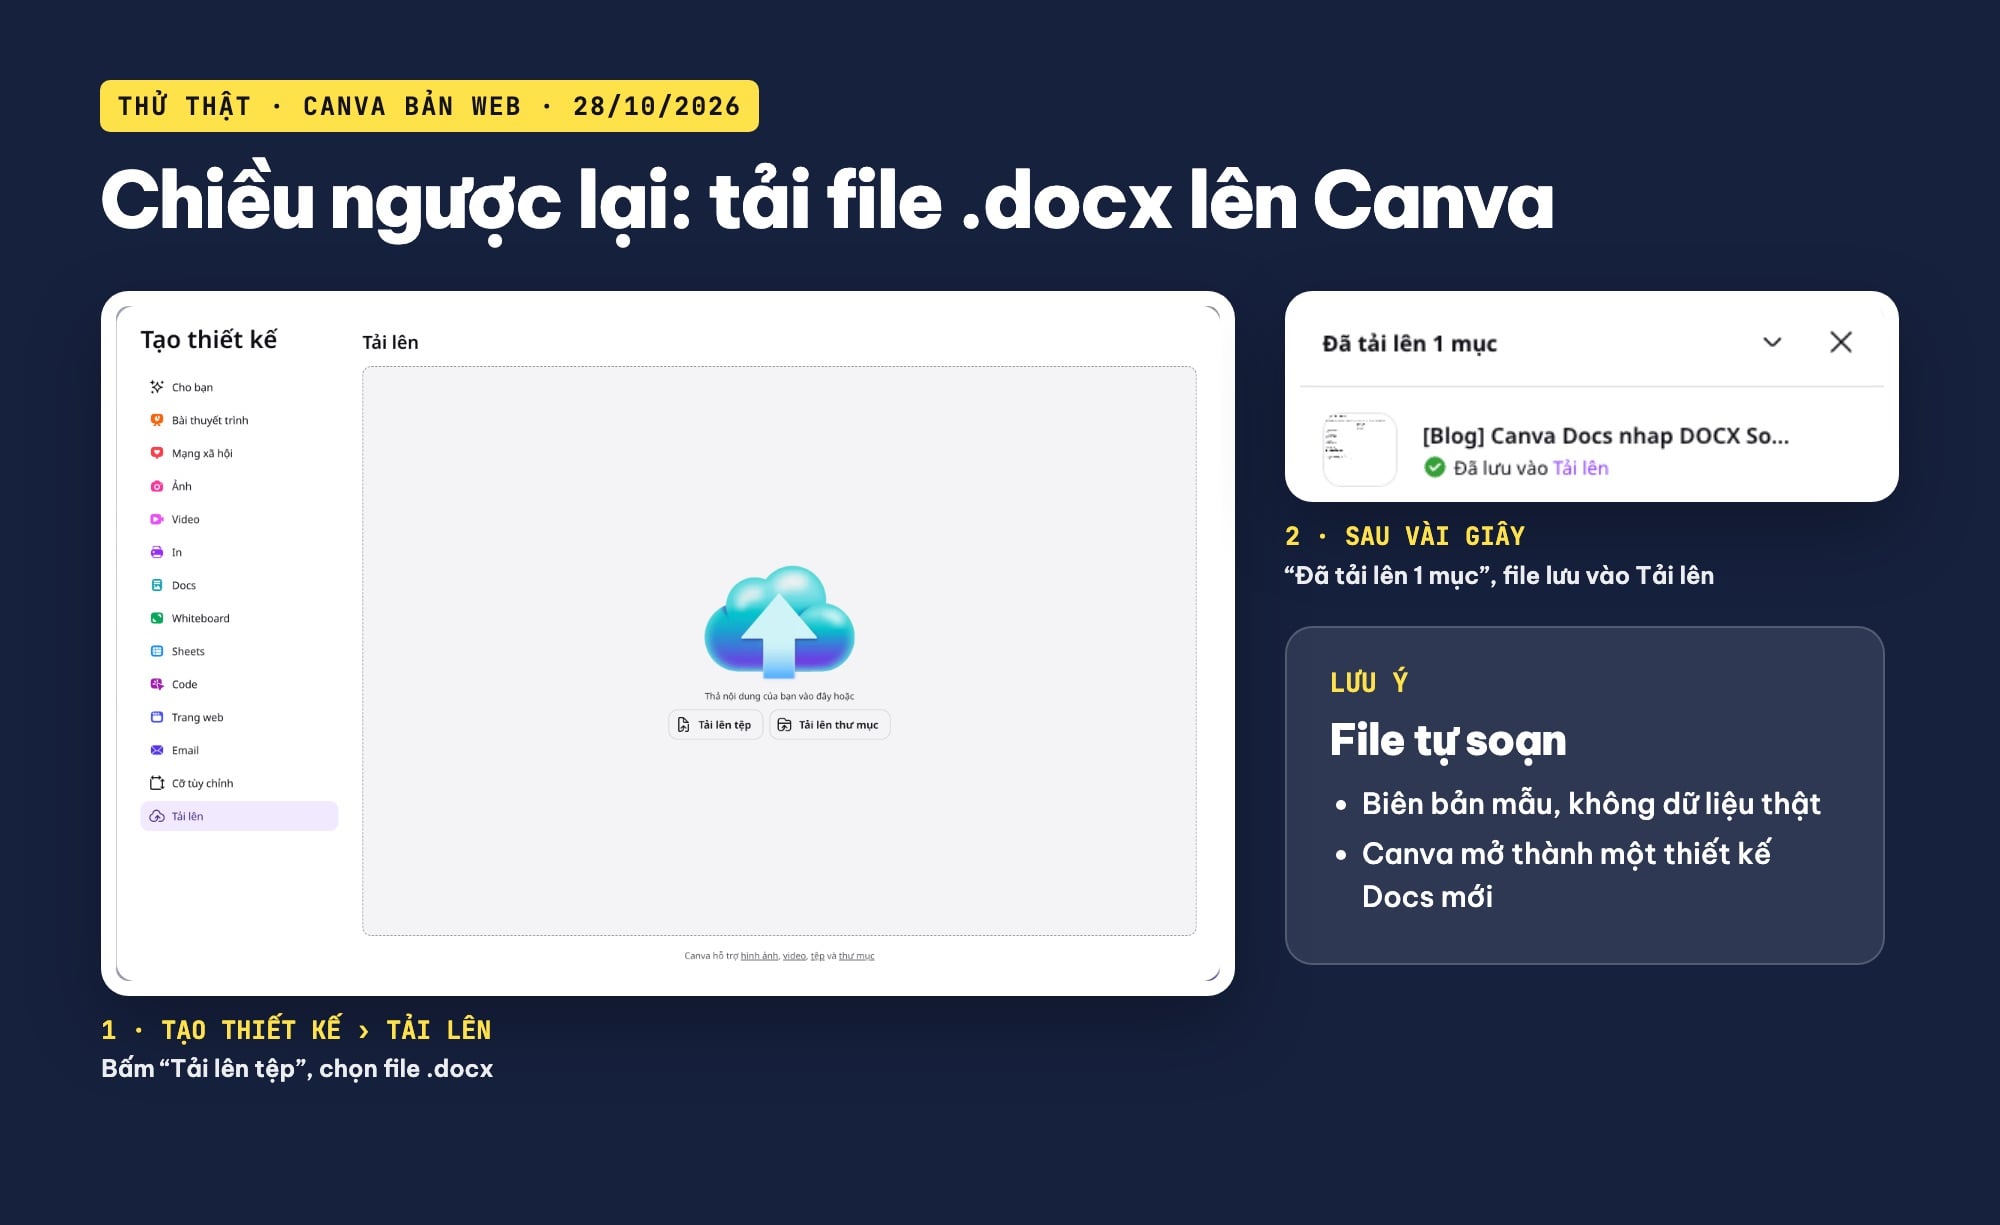2000x1225 pixels.
Task: Click the Tải lên tệp button
Action: click(715, 725)
